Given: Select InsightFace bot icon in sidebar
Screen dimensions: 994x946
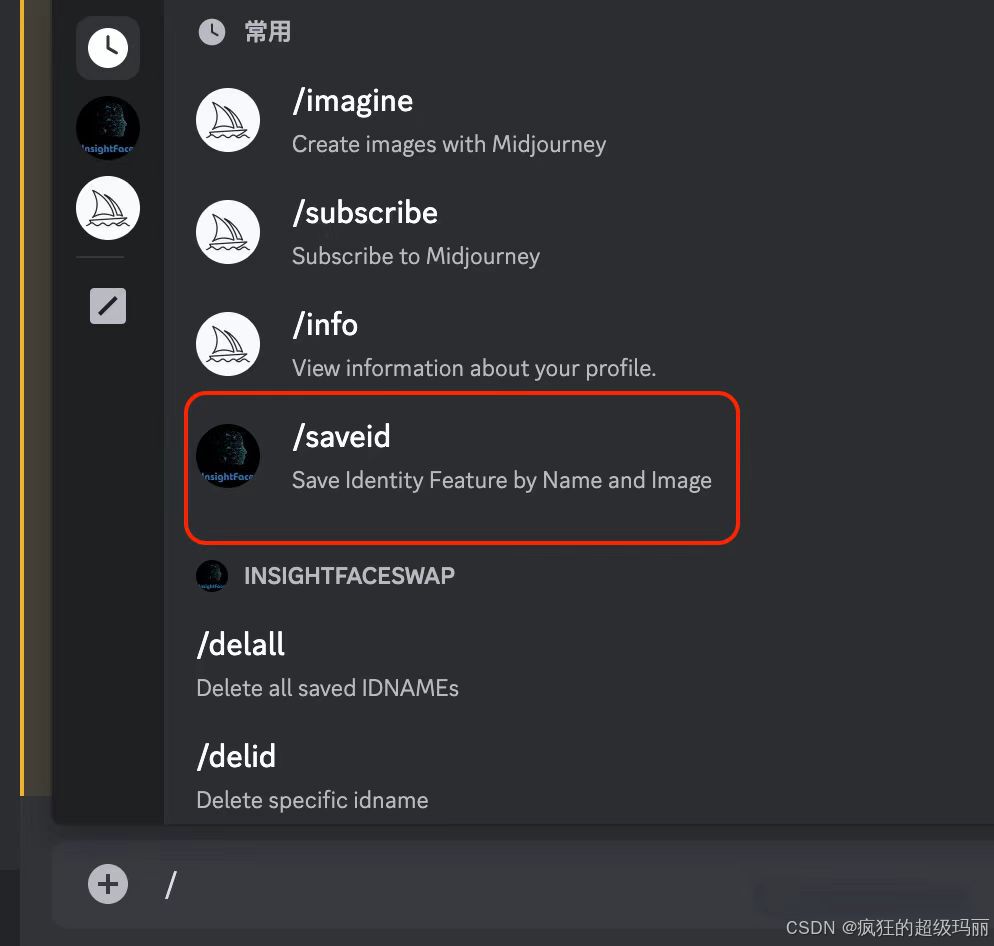Looking at the screenshot, I should click(108, 128).
